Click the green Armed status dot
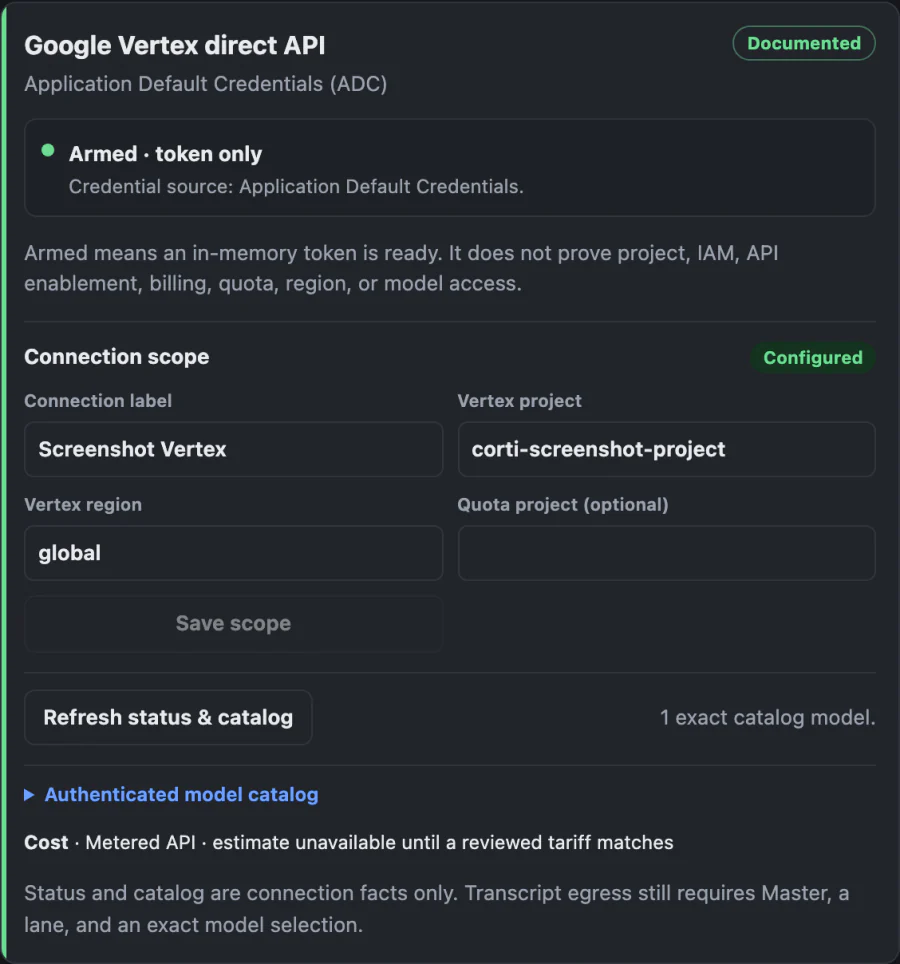Image resolution: width=900 pixels, height=964 pixels. pos(48,151)
